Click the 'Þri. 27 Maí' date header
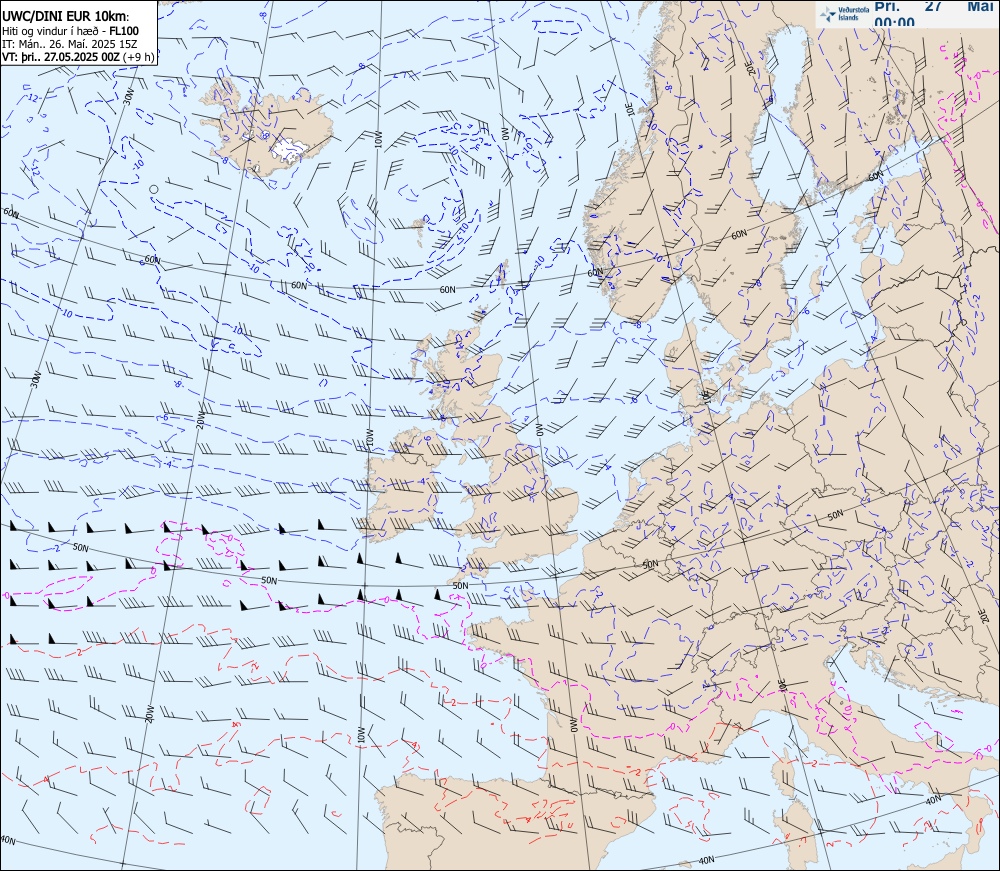The height and width of the screenshot is (871, 1000). click(936, 6)
